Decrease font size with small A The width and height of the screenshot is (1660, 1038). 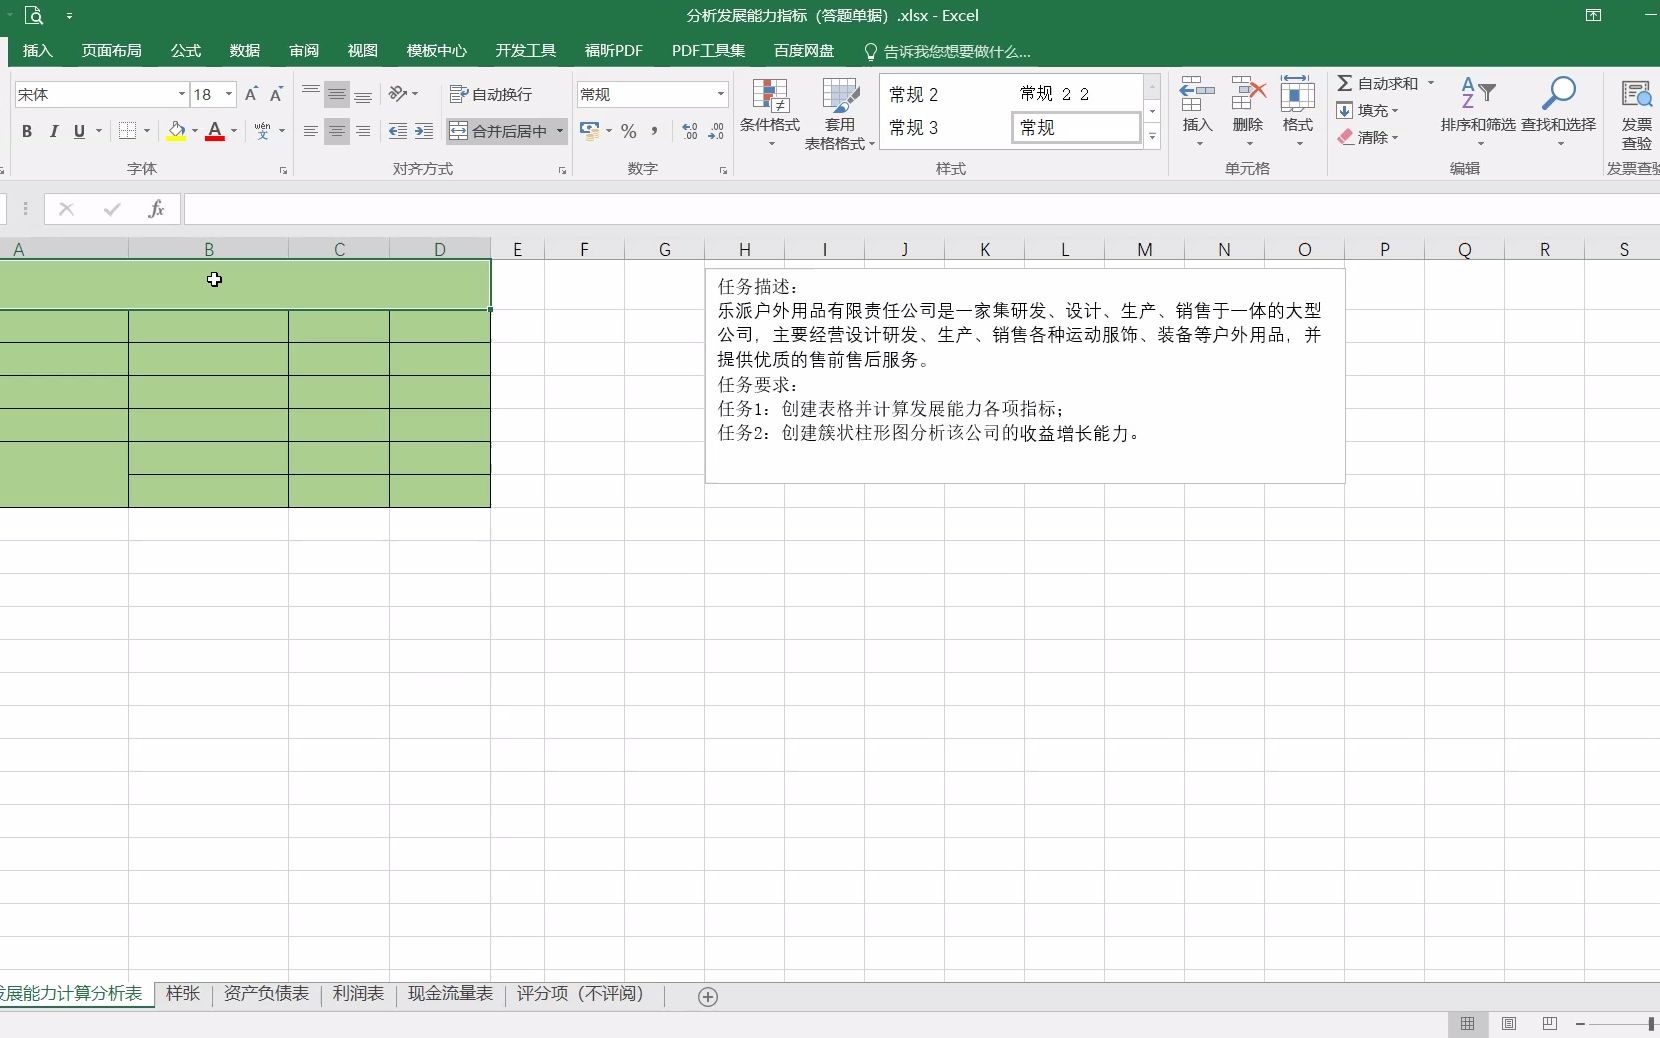point(276,94)
